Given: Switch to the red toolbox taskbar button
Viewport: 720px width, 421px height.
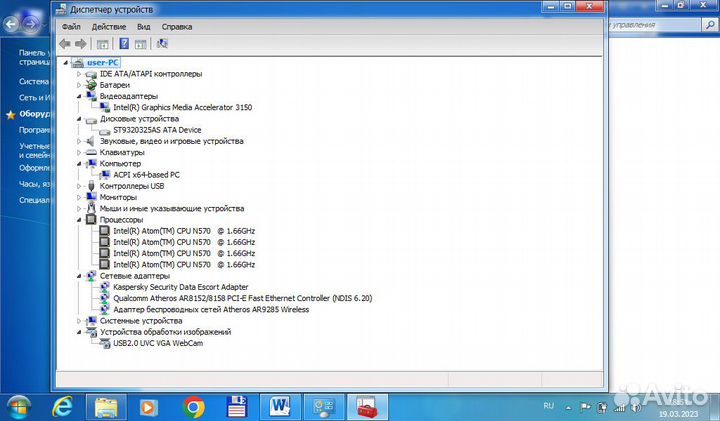Looking at the screenshot, I should coord(367,407).
